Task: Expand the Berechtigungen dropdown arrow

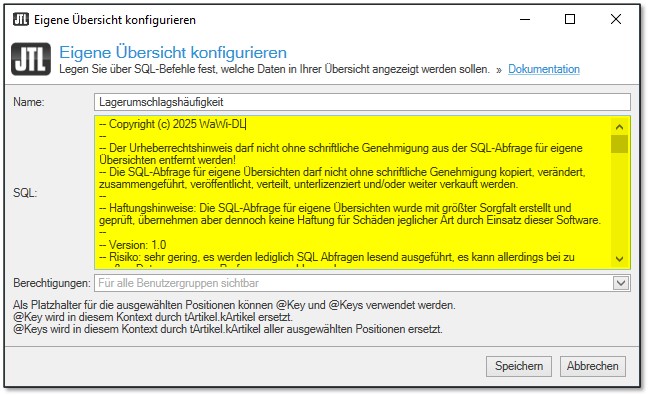Action: point(620,283)
